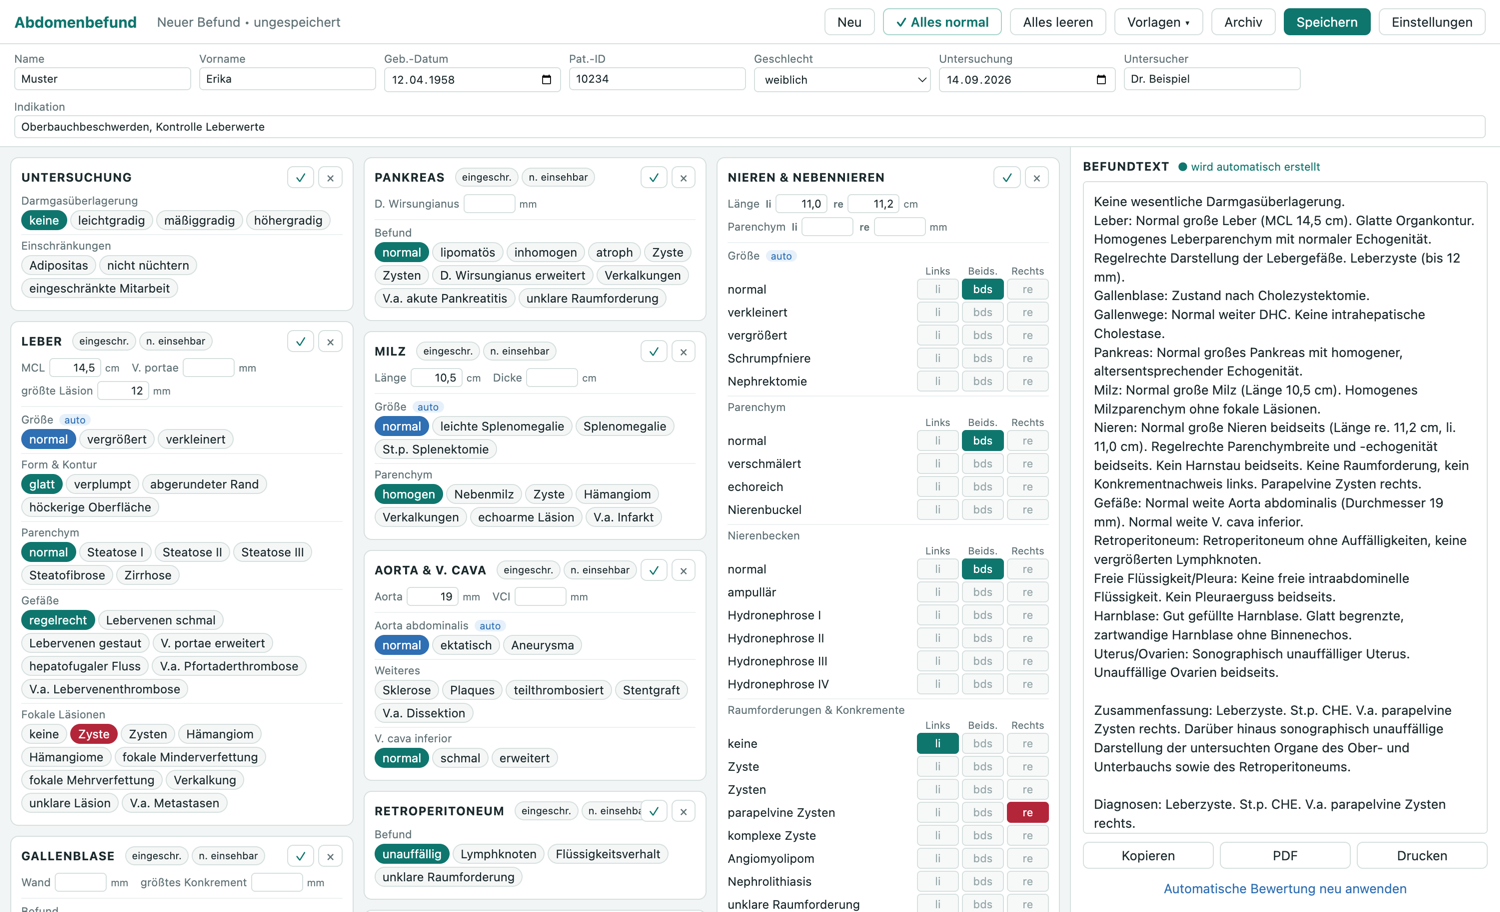This screenshot has height=912, width=1500.
Task: Toggle 'Adipositas' restriction chip
Action: tap(59, 266)
